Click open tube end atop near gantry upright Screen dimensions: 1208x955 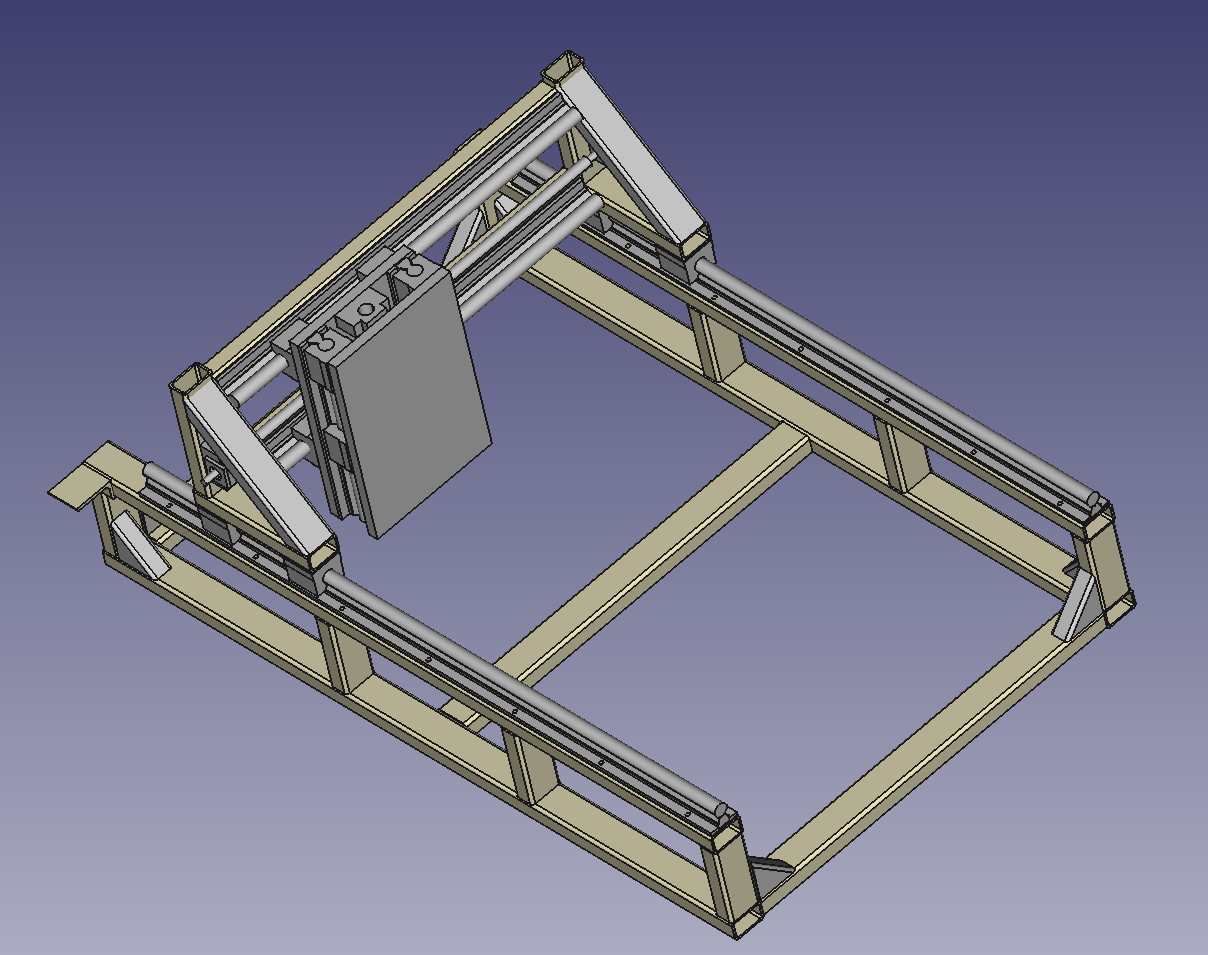tap(191, 380)
